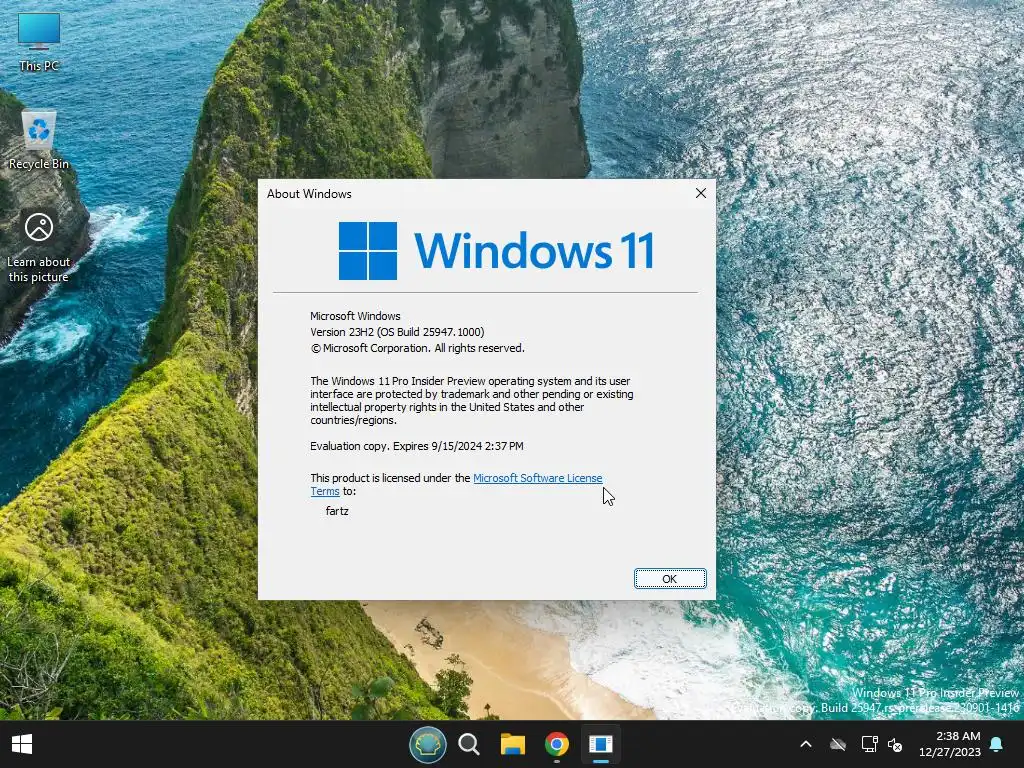The image size is (1024, 768).
Task: Open the Recycle Bin desktop icon
Action: [39, 140]
